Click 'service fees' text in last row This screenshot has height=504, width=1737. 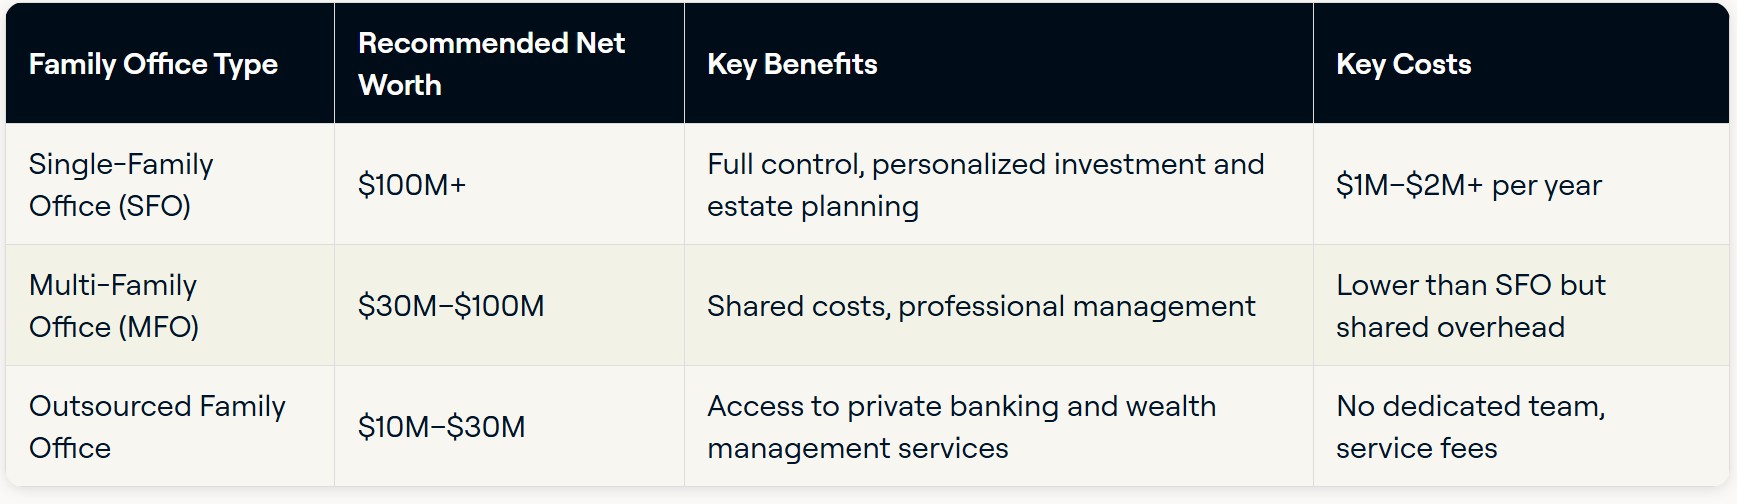(x=1417, y=448)
